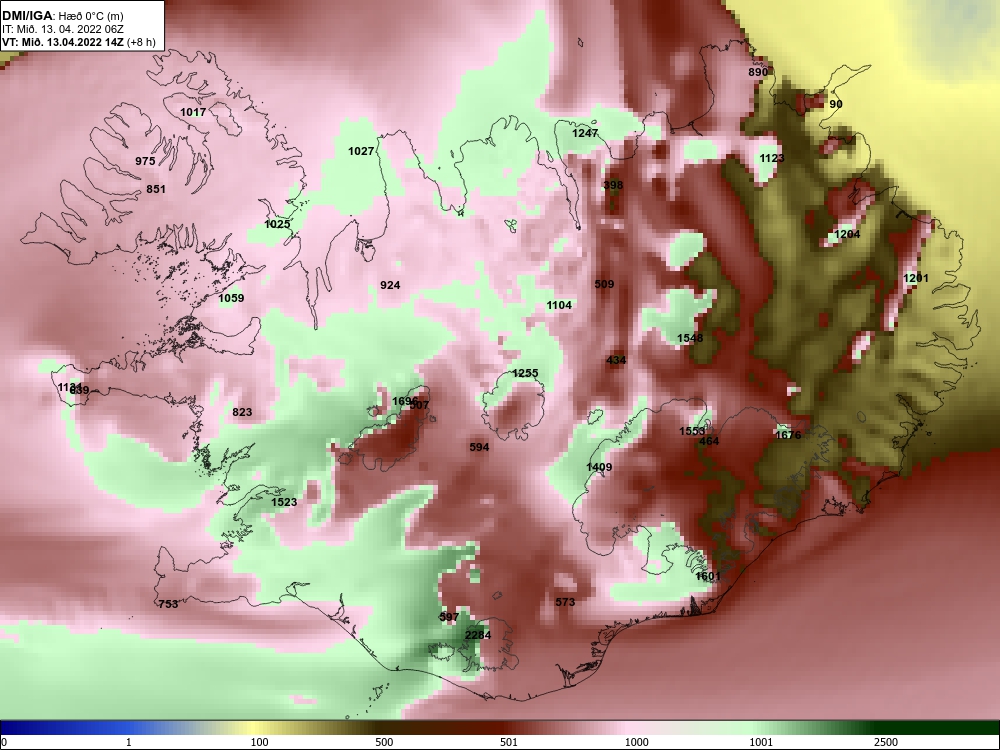This screenshot has height=750, width=1000.
Task: Click the 2284 value near south glacier
Action: point(478,635)
